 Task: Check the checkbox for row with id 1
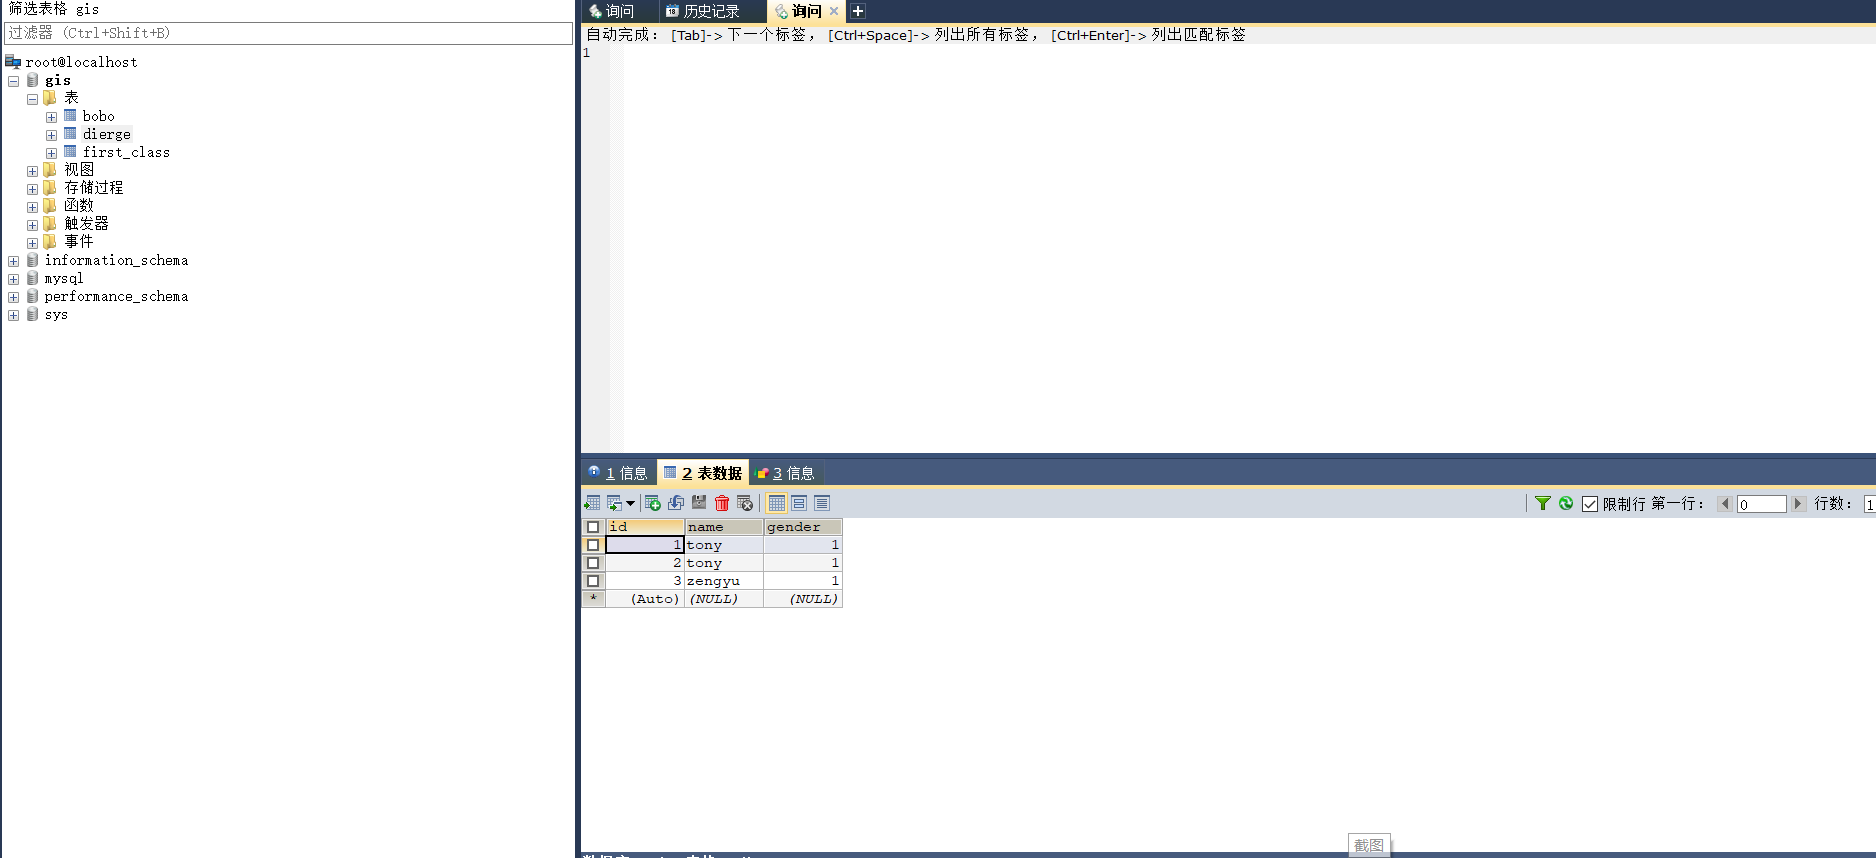(593, 545)
